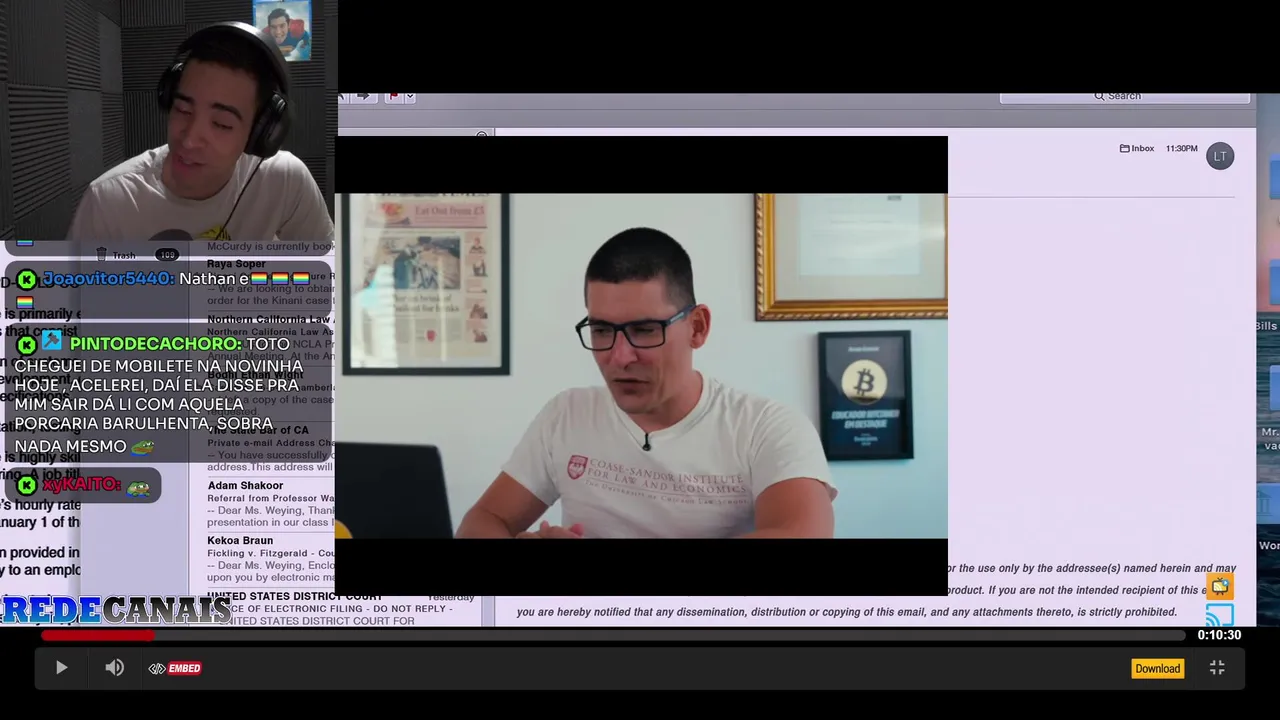
Task: Click the yellow Download button
Action: [x=1157, y=668]
